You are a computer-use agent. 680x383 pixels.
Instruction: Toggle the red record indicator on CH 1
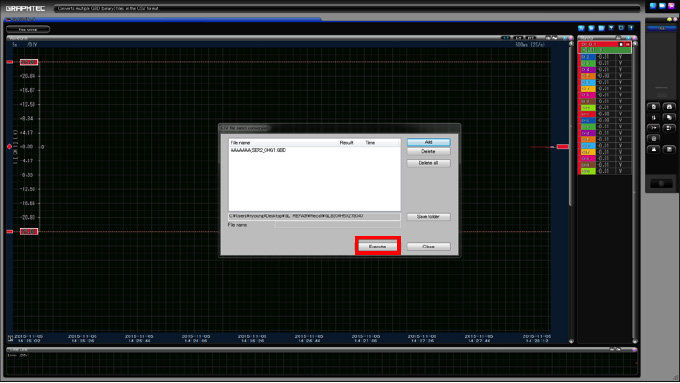pos(628,44)
